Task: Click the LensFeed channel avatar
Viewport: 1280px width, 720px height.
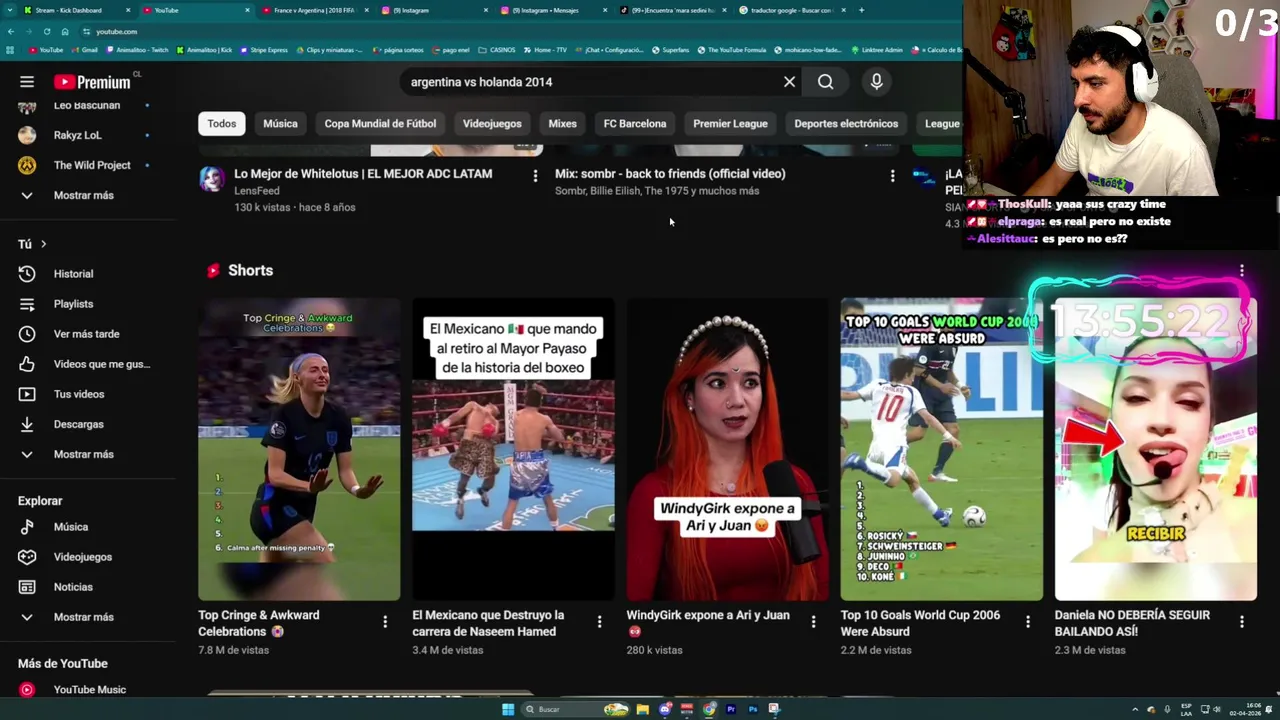Action: coord(211,178)
